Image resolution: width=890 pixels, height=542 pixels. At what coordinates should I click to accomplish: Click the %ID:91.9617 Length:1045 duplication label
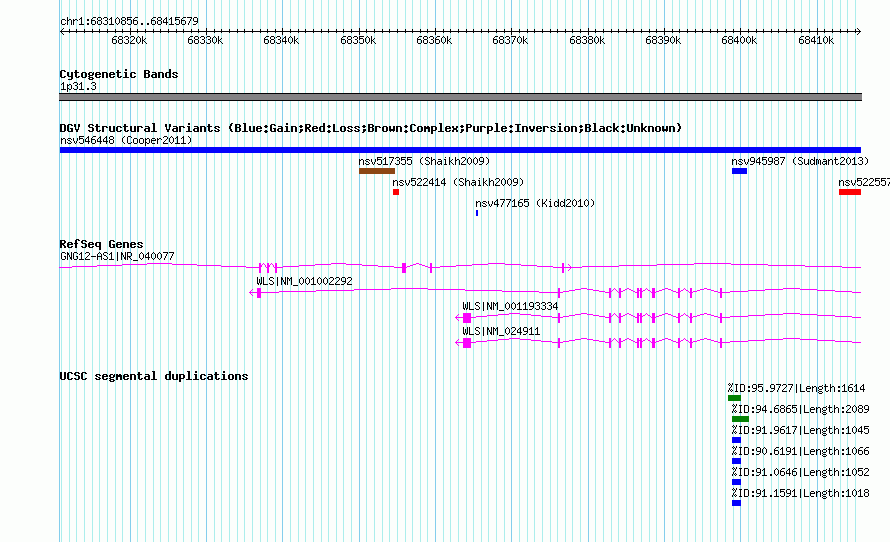pyautogui.click(x=800, y=430)
